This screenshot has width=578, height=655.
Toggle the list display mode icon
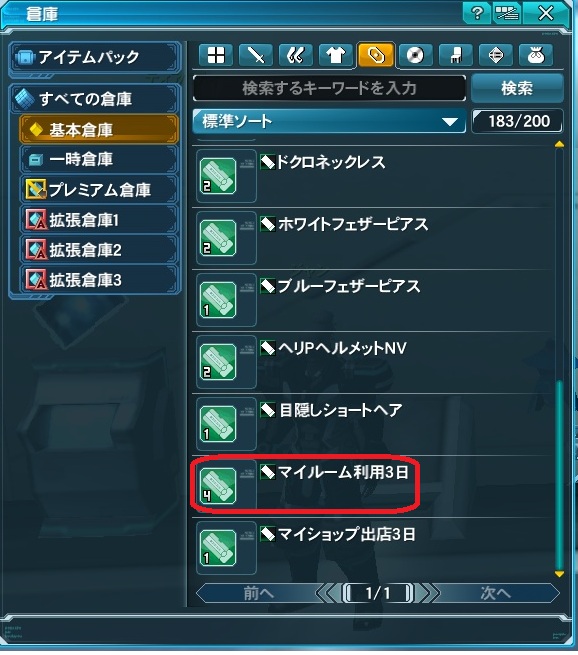pyautogui.click(x=506, y=13)
